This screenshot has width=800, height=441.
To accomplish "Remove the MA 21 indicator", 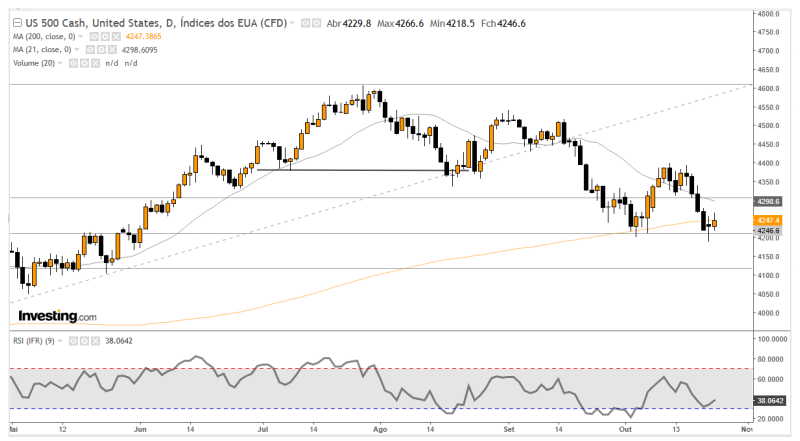I will [x=109, y=48].
